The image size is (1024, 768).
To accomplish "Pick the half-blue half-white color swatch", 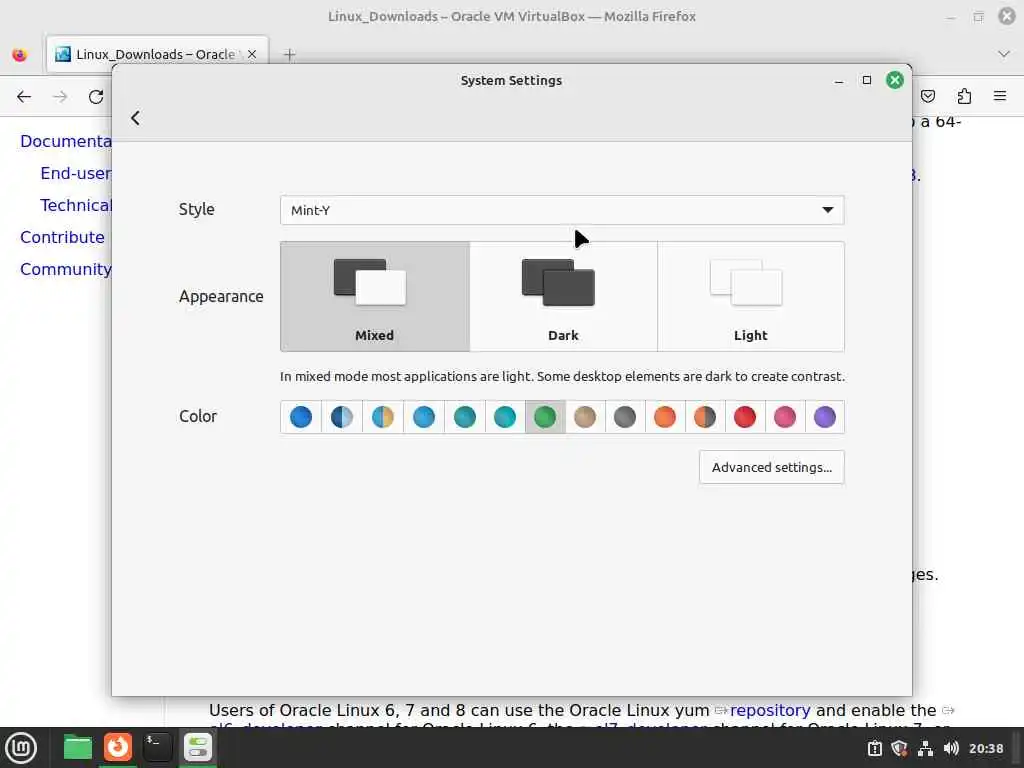I will 342,417.
